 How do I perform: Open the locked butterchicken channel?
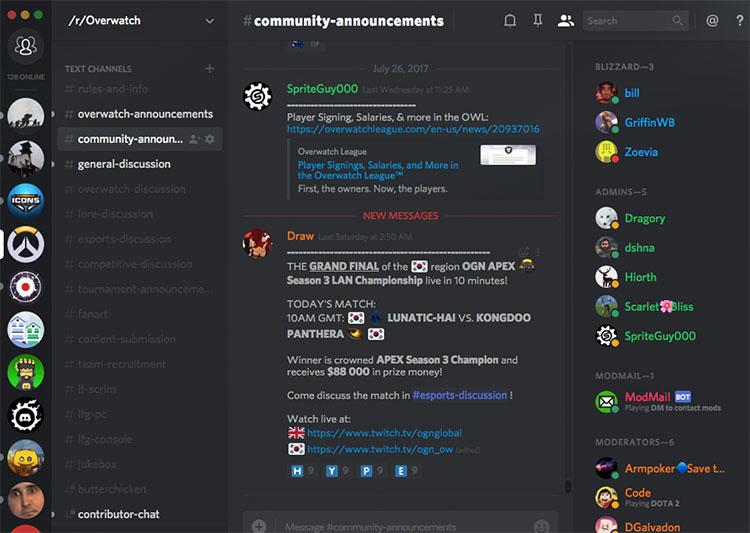coord(139,489)
